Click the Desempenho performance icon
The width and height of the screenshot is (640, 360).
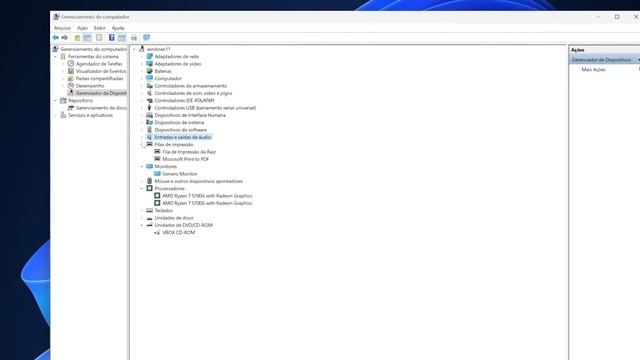click(71, 86)
